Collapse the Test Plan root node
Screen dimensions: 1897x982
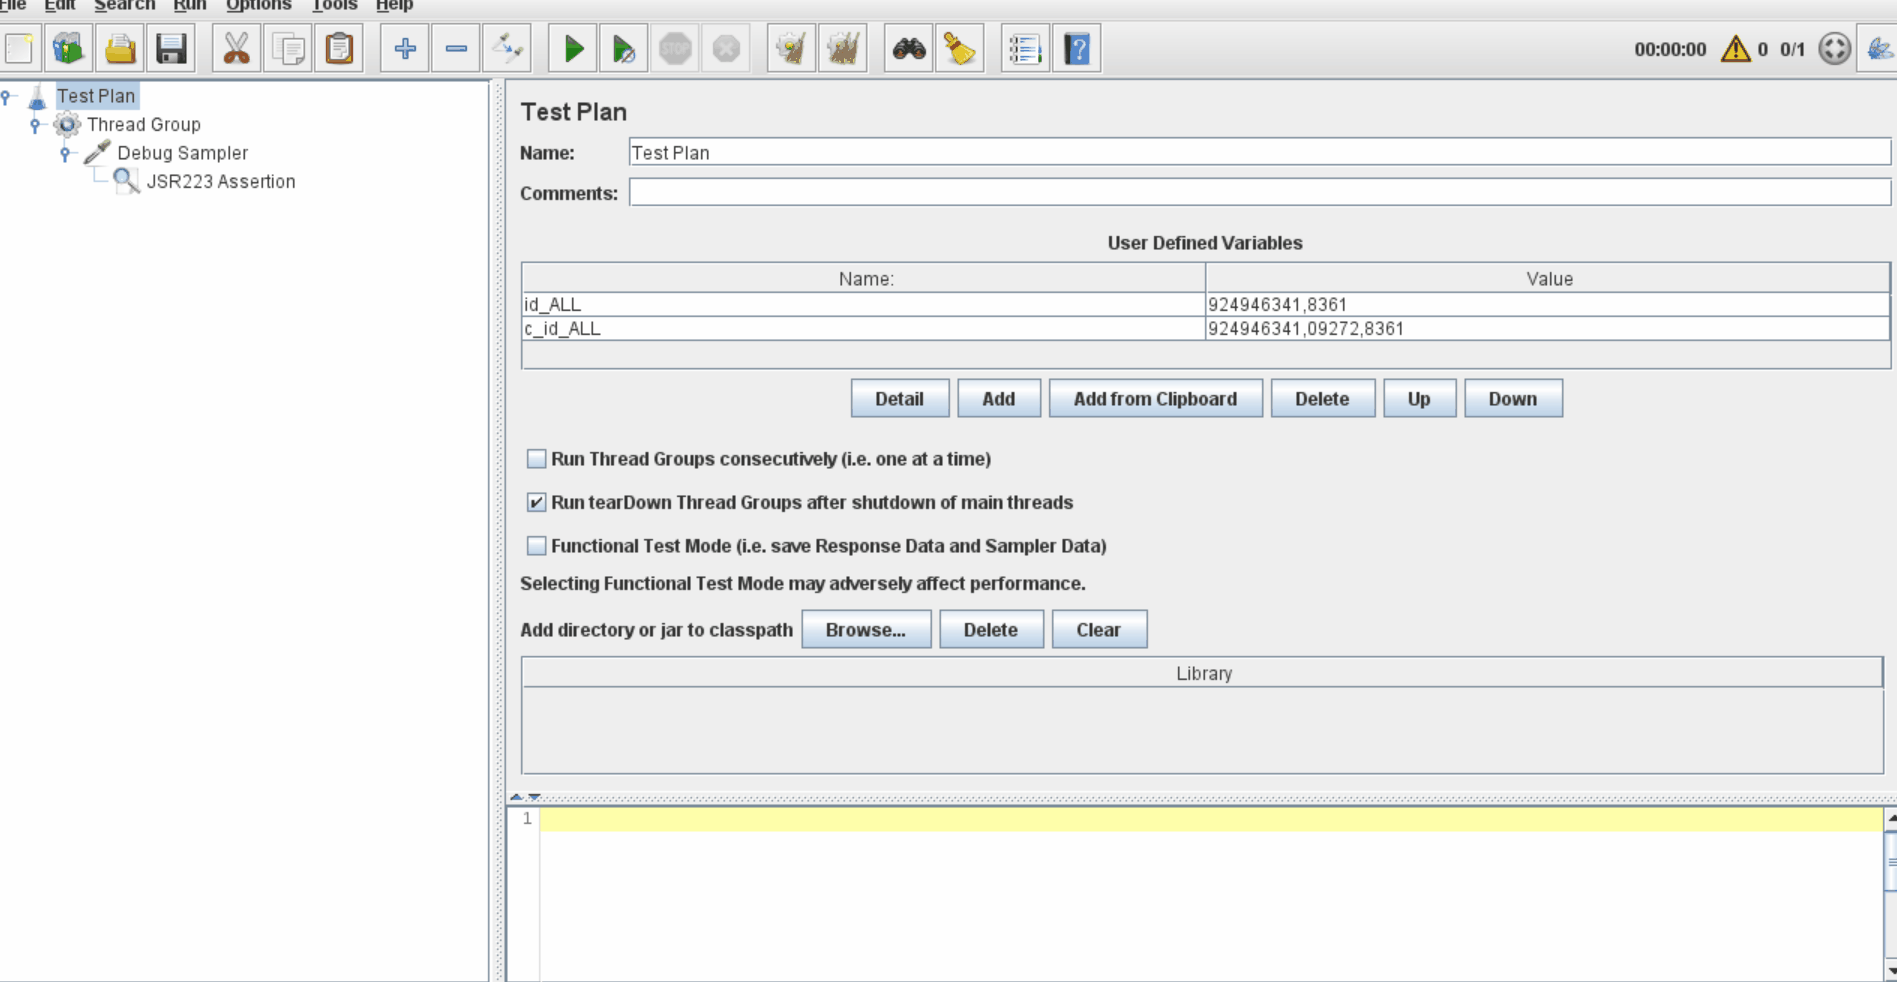point(8,95)
